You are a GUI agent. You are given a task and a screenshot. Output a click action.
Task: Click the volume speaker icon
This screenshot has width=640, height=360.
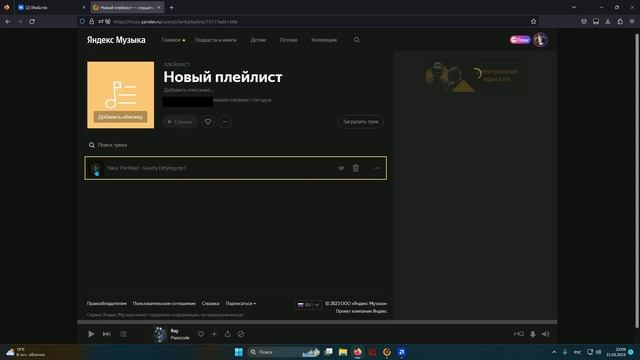coord(545,334)
